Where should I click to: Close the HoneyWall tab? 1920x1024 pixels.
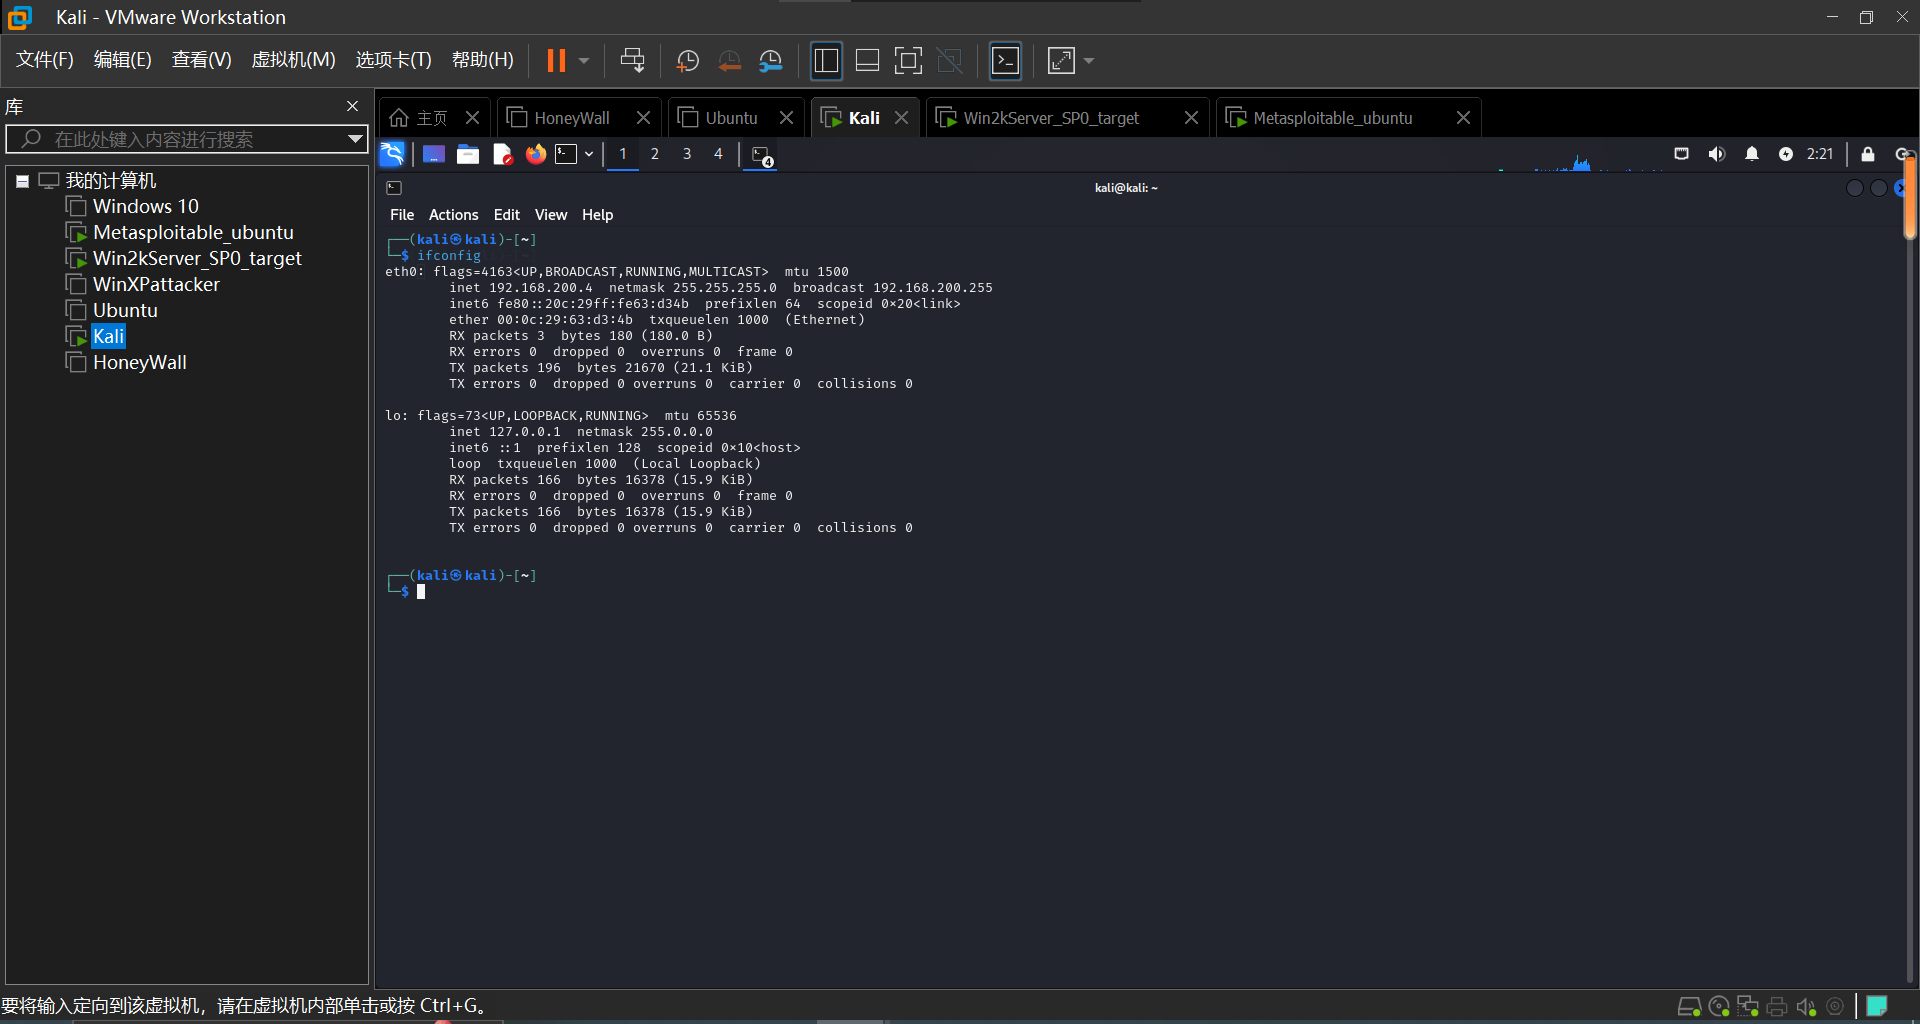click(x=643, y=118)
